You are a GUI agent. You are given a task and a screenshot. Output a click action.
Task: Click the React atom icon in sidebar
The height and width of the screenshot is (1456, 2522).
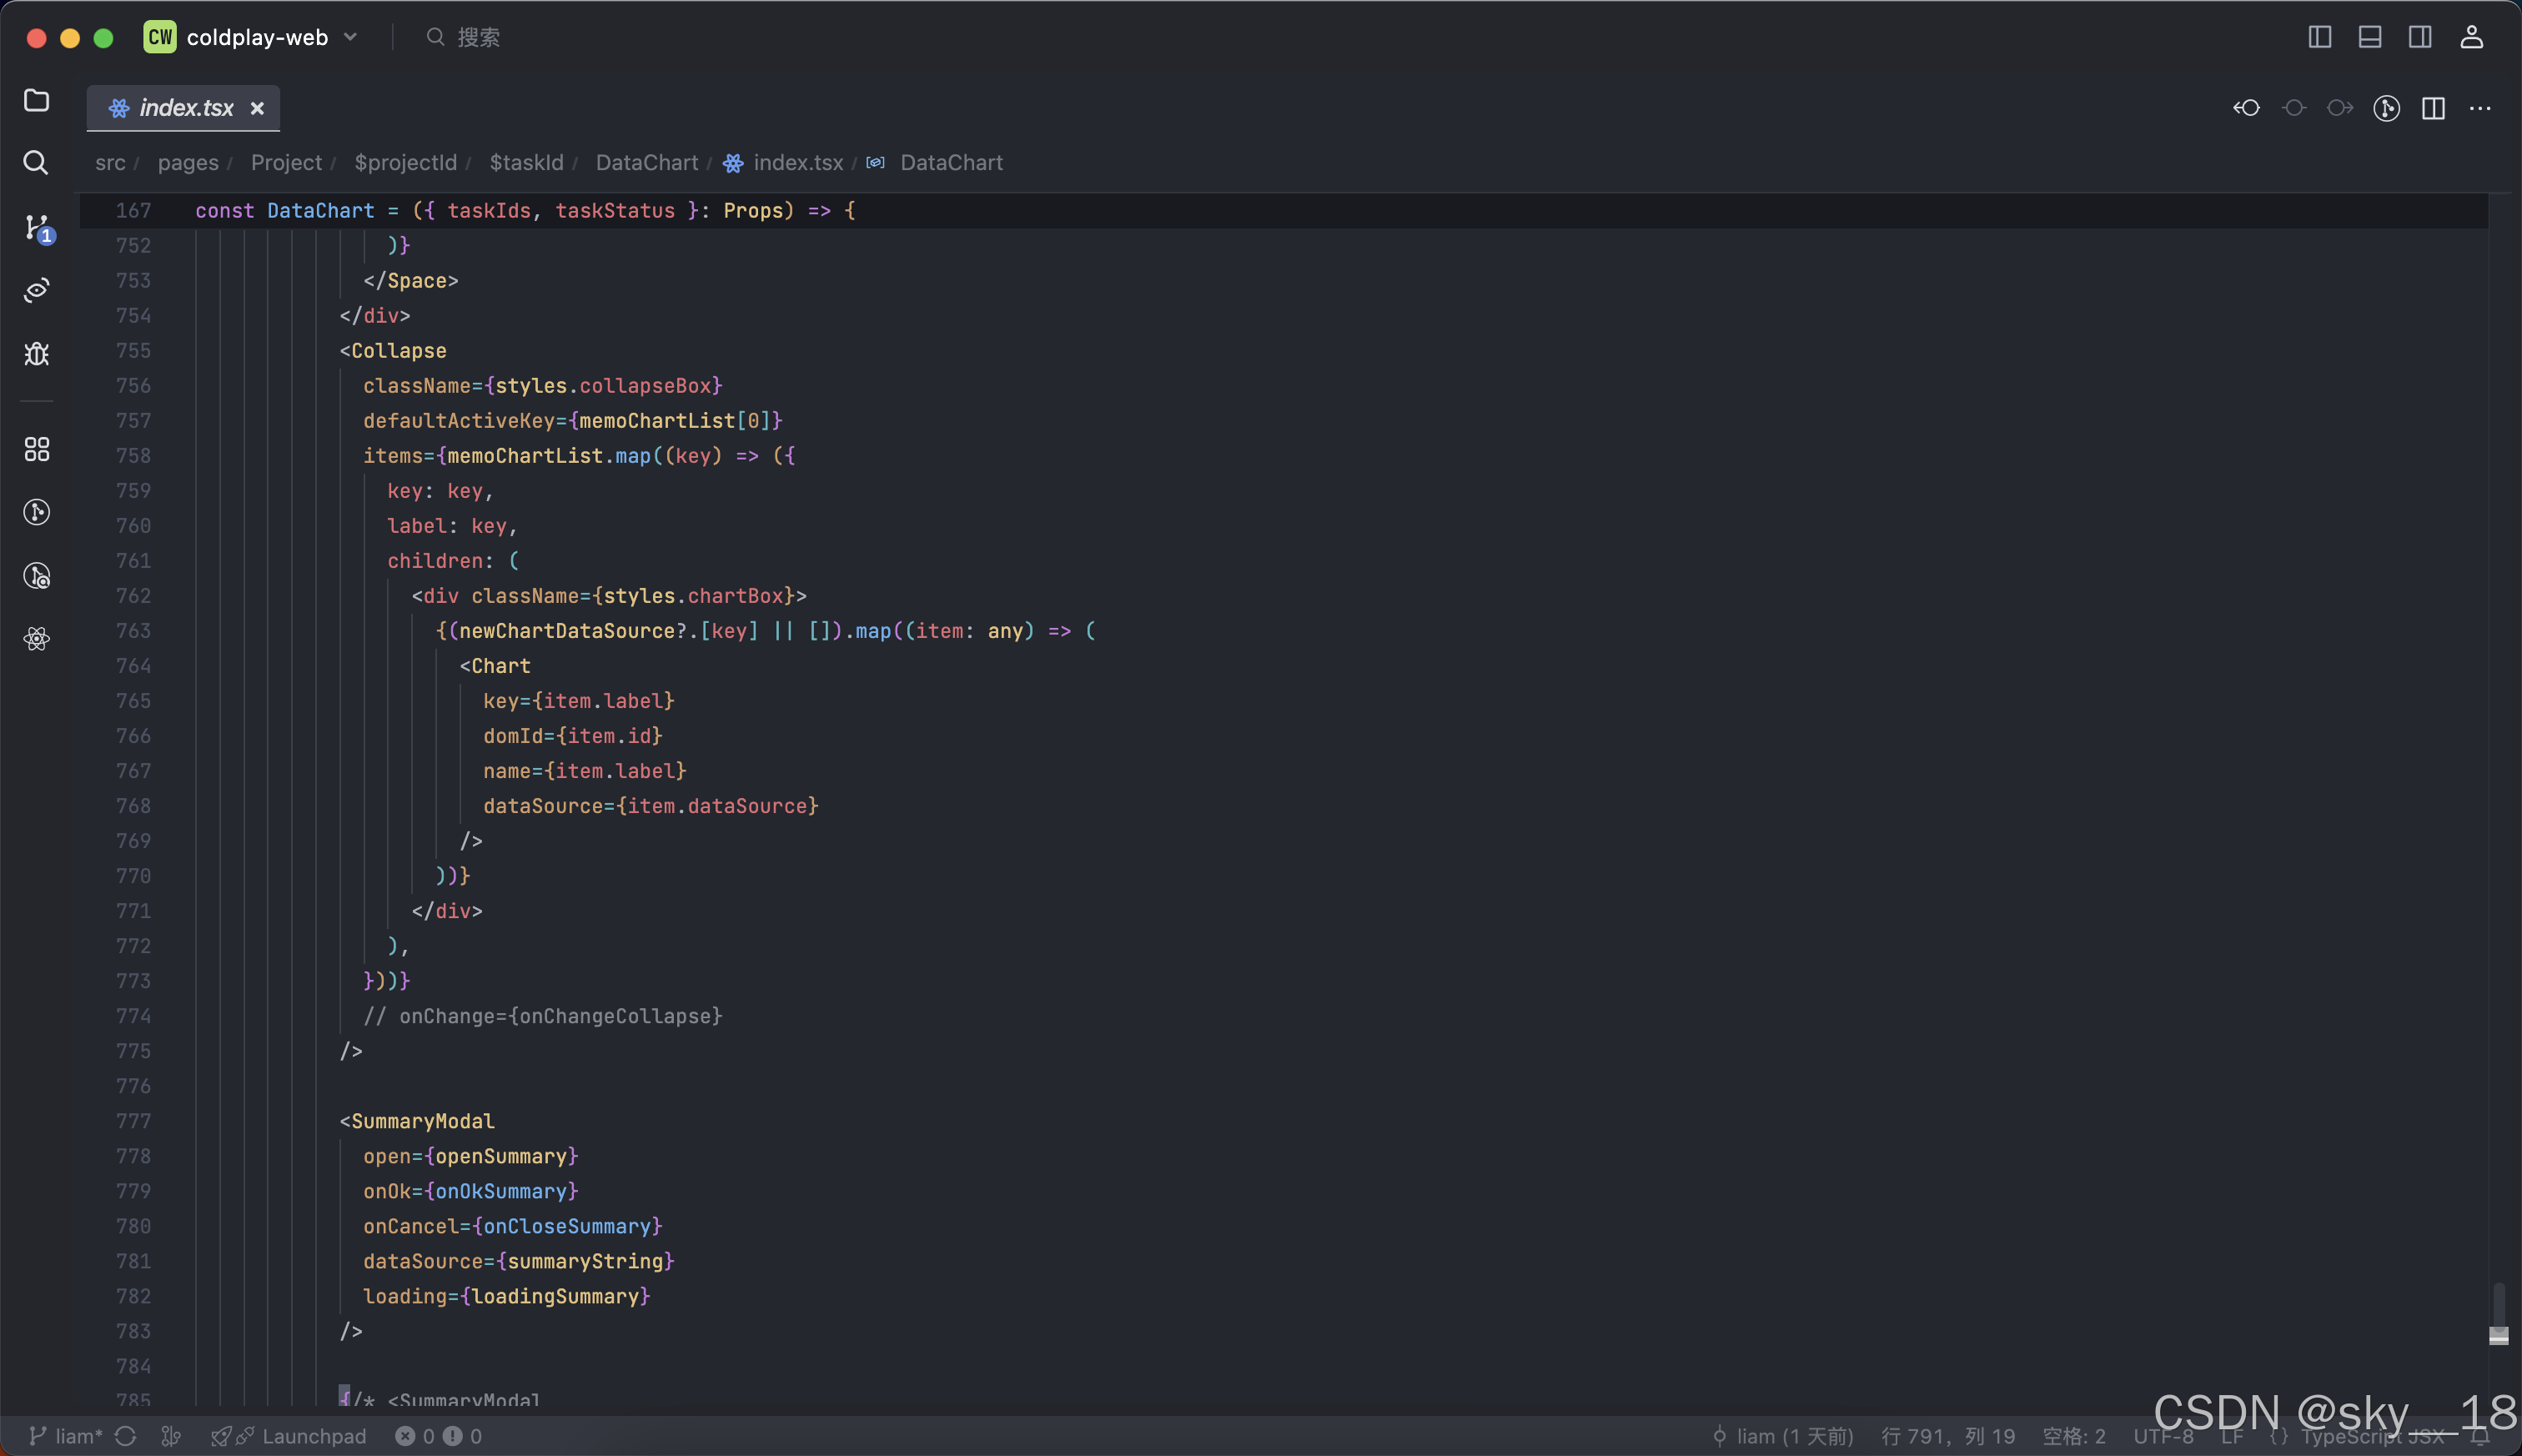[x=36, y=639]
